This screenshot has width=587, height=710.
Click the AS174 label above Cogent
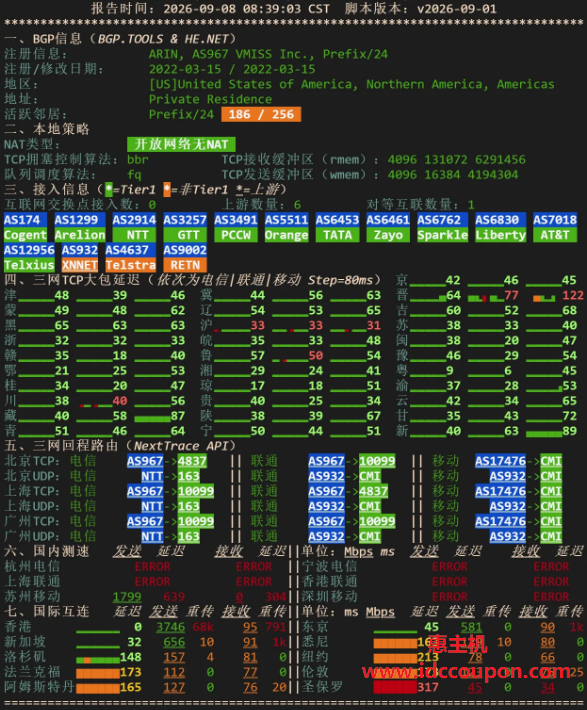pos(25,220)
